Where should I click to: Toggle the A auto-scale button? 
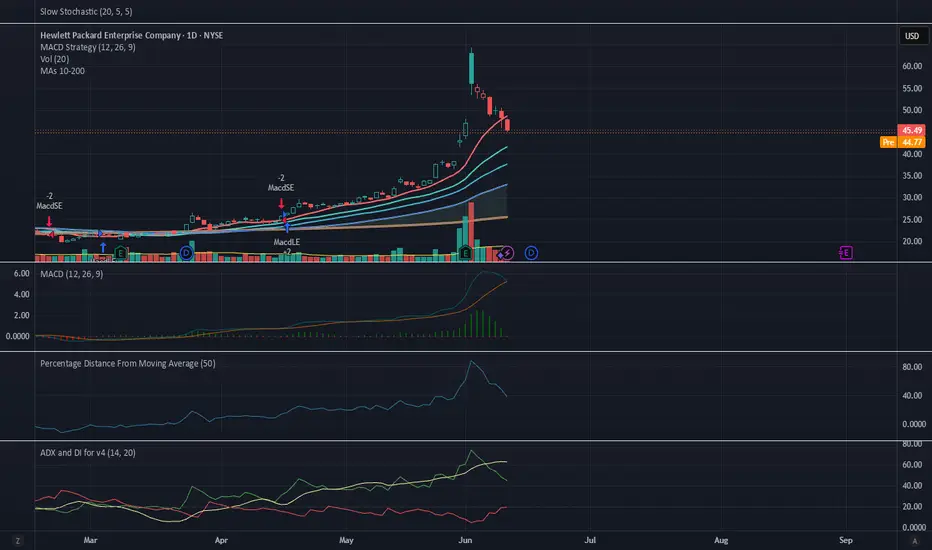point(915,541)
